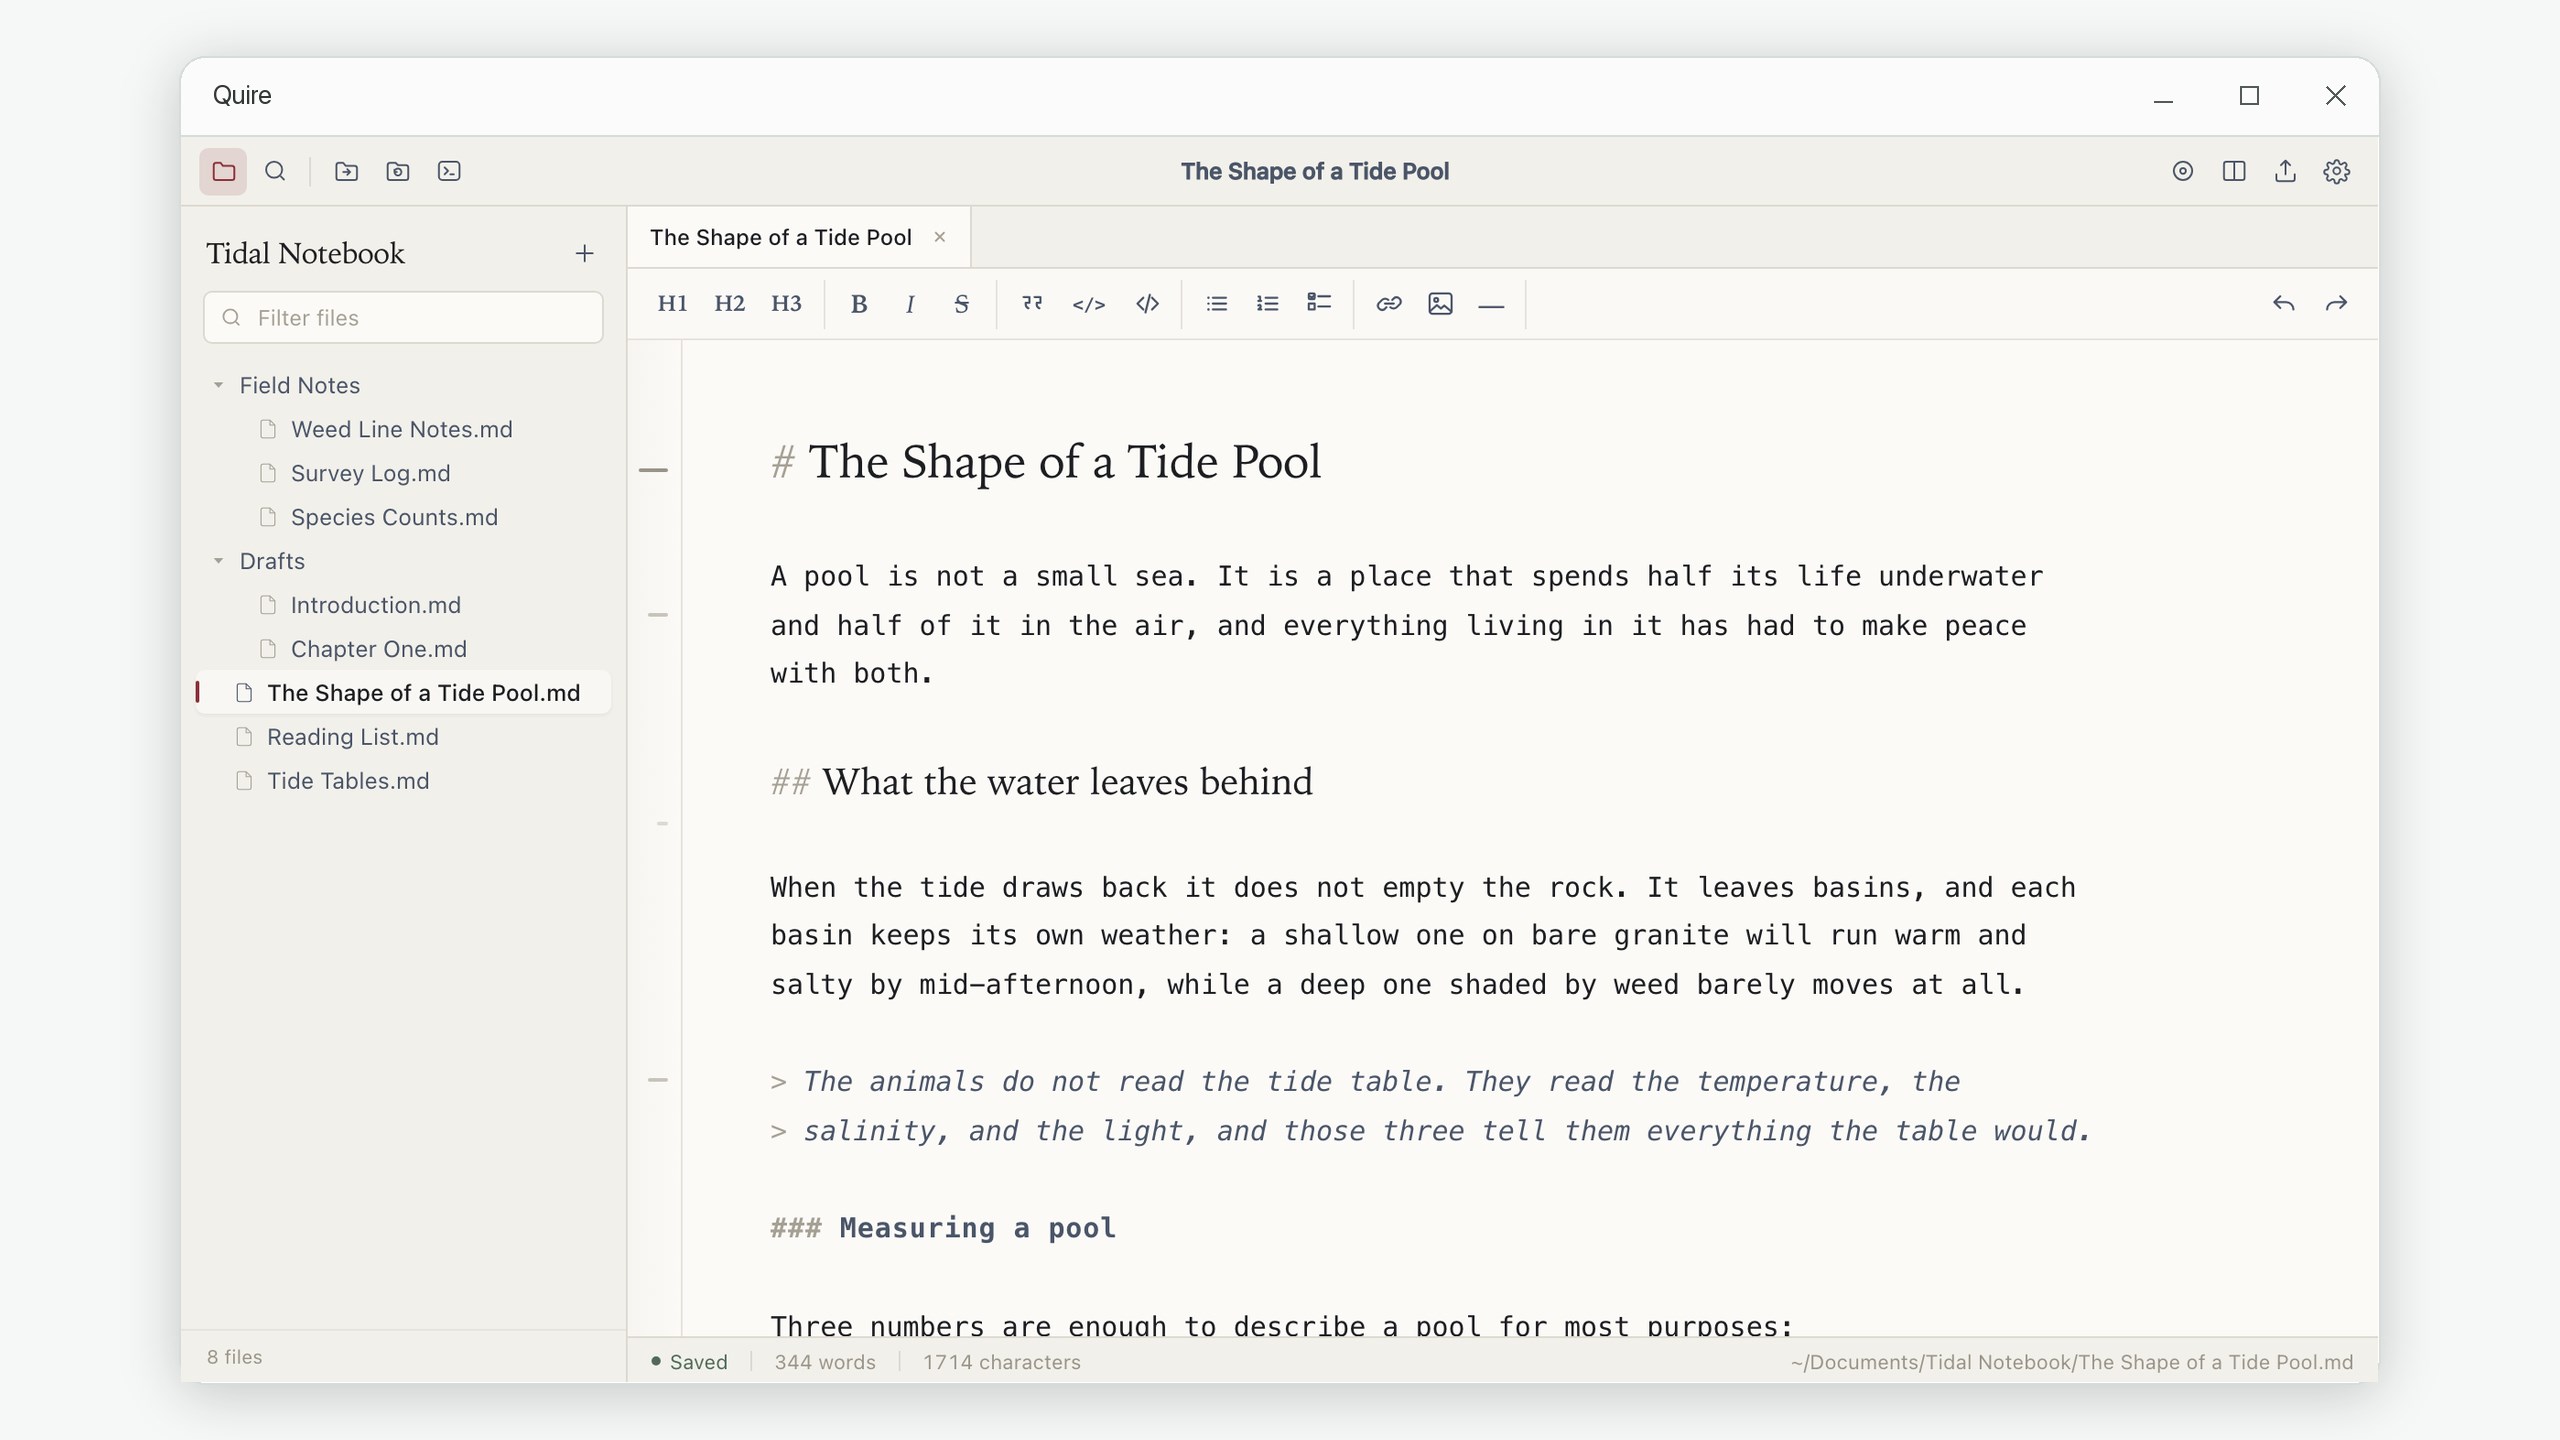The height and width of the screenshot is (1440, 2560).
Task: Click the 'Measuring a pool' heading
Action: click(943, 1228)
